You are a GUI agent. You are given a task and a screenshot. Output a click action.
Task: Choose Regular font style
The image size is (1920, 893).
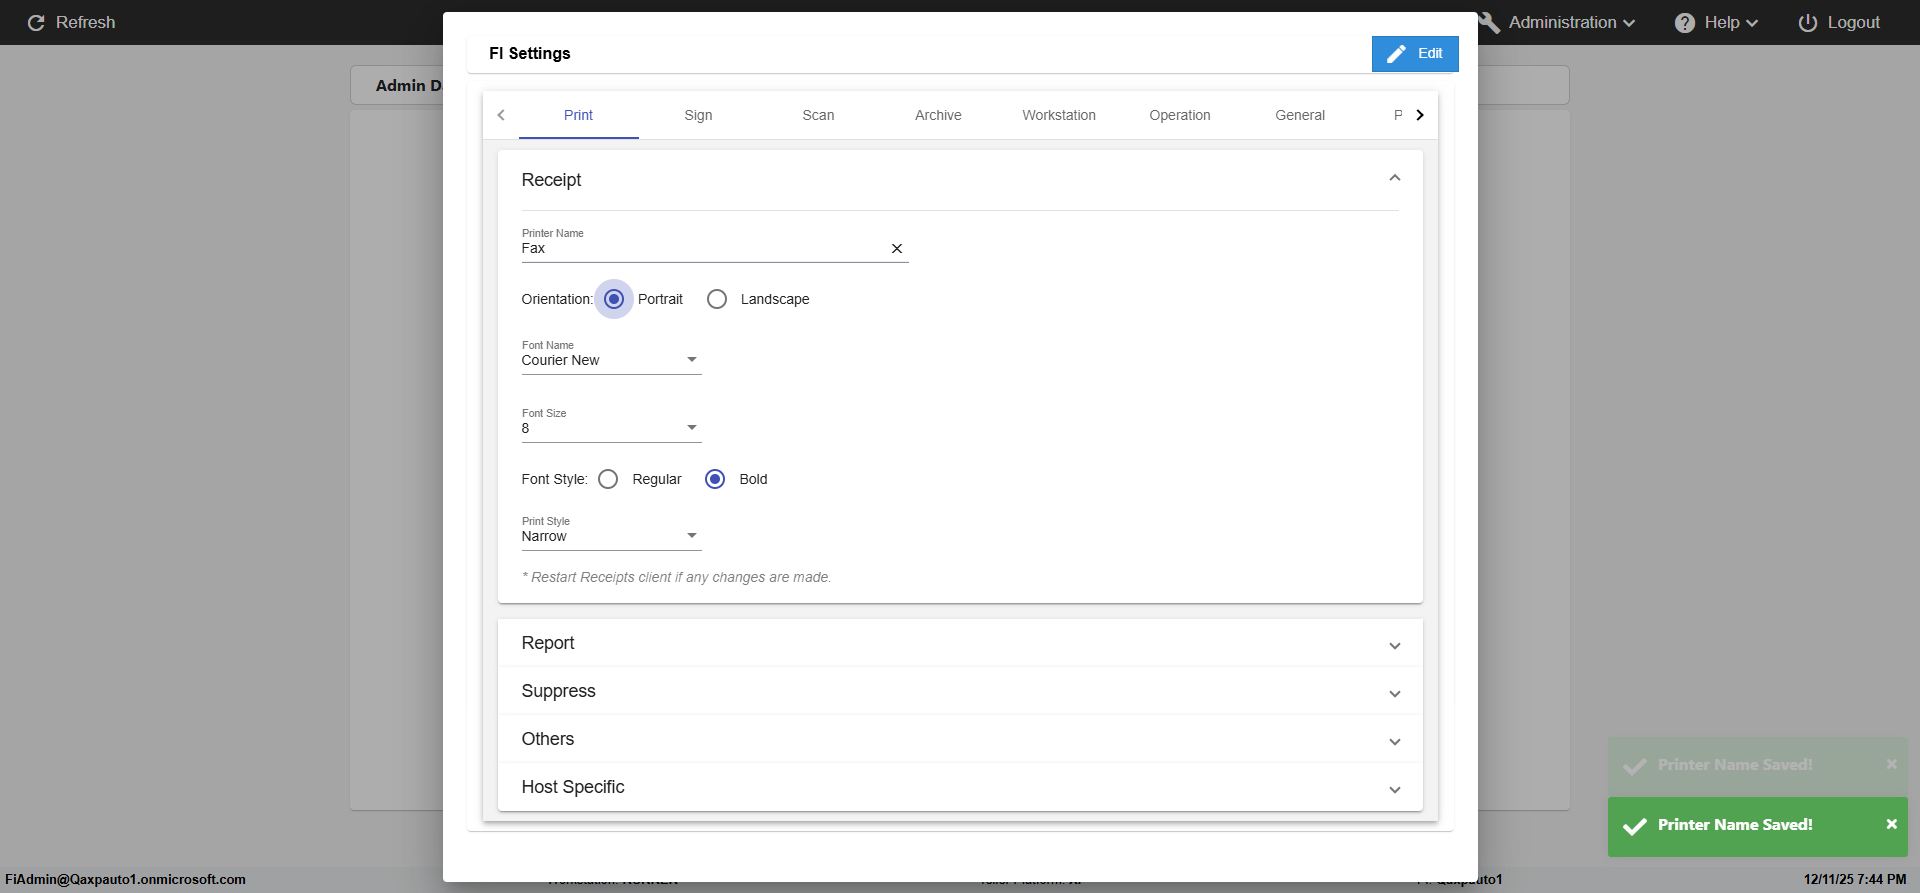(608, 479)
